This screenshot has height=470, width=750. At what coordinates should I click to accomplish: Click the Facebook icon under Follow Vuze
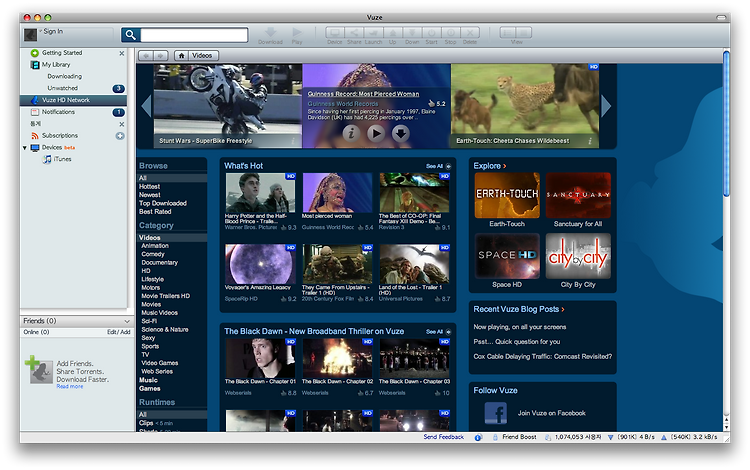496,413
